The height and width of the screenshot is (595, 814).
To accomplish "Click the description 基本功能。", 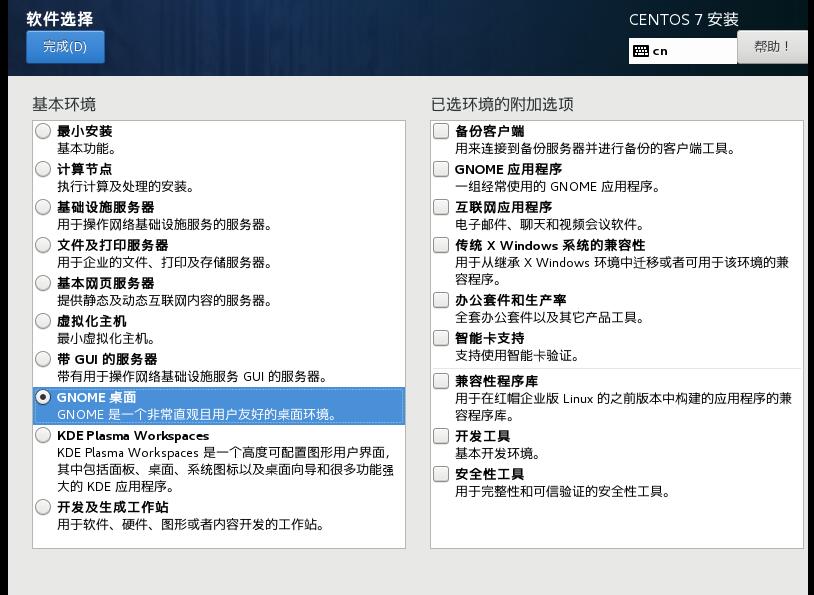I will (86, 148).
